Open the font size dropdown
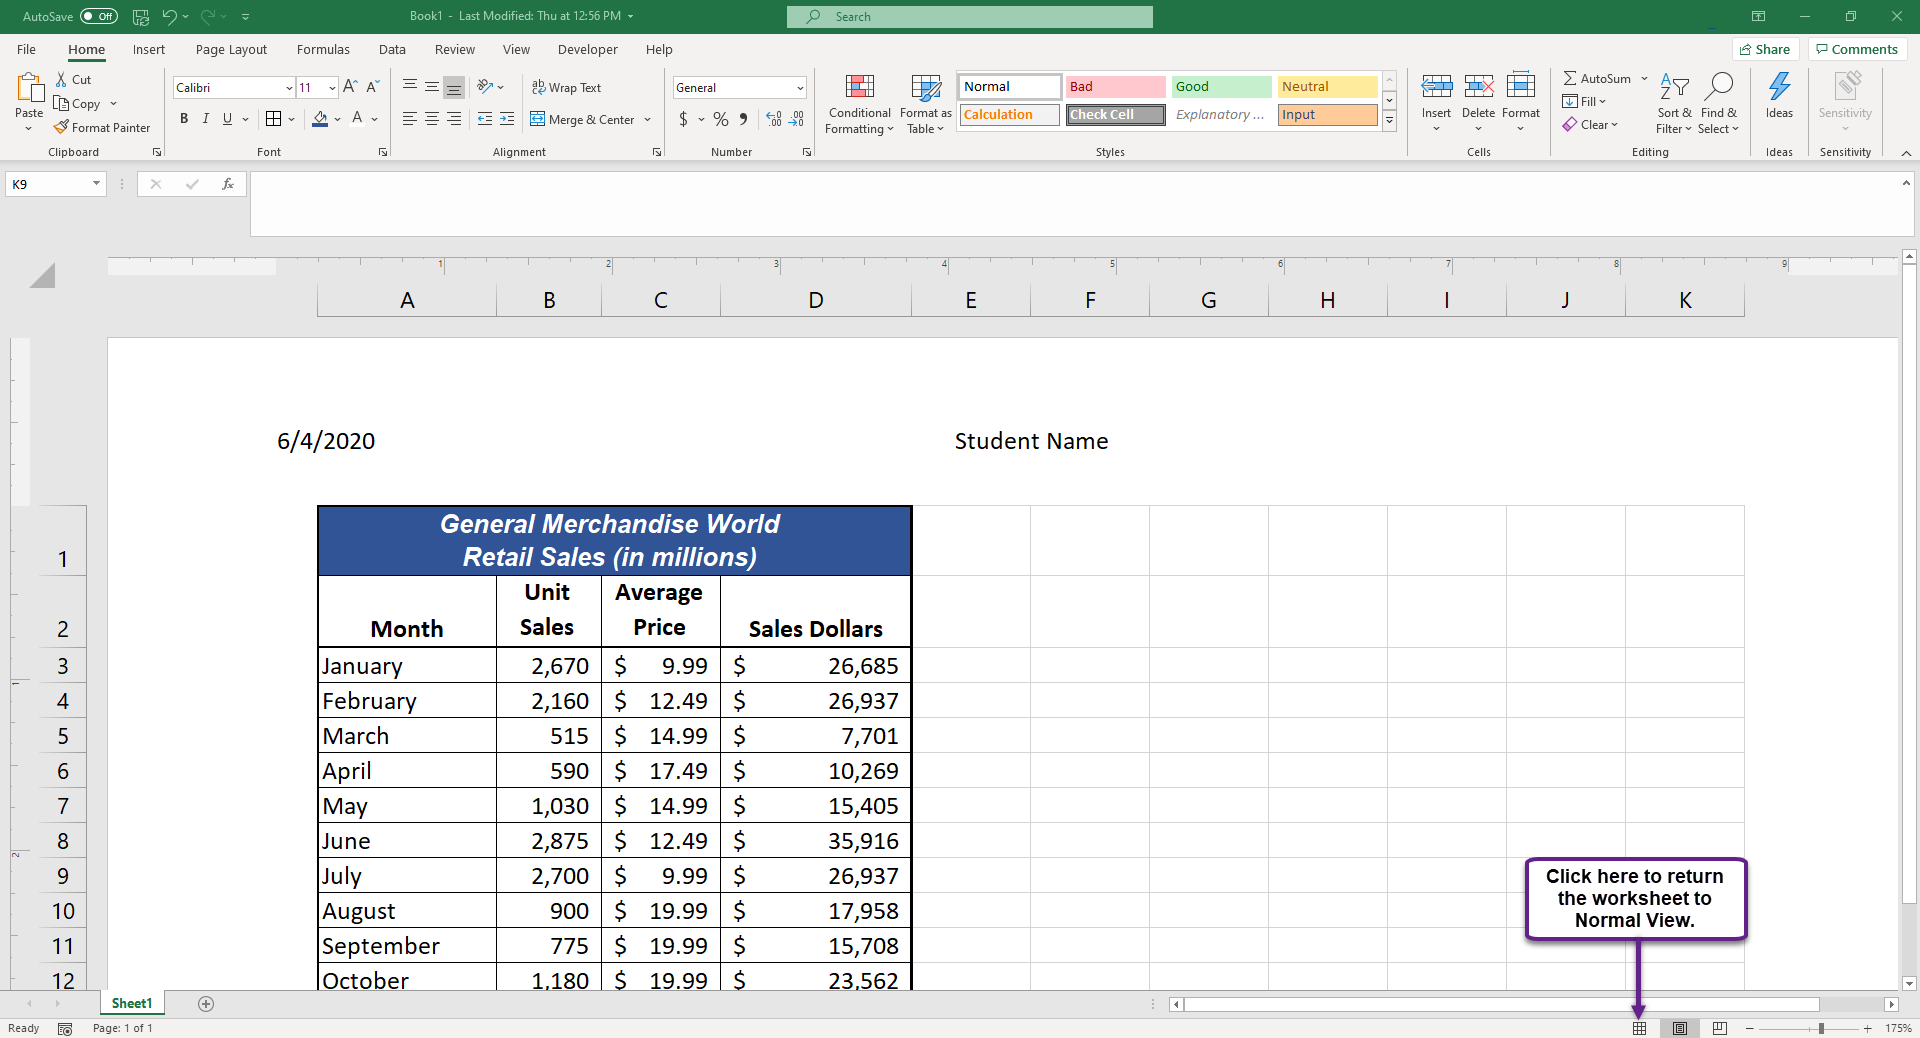The width and height of the screenshot is (1920, 1038). tap(332, 88)
